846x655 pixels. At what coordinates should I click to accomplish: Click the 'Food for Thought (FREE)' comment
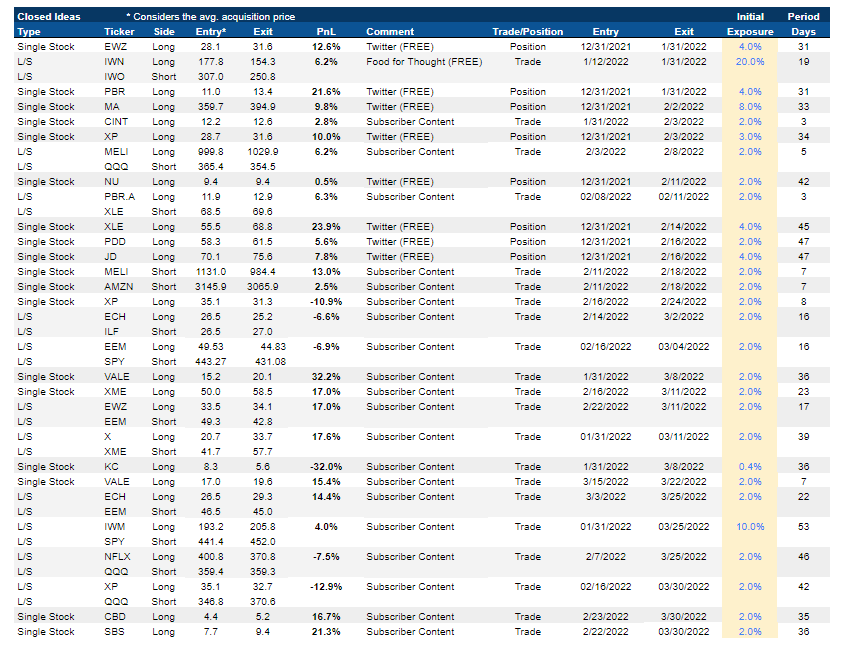pos(424,62)
